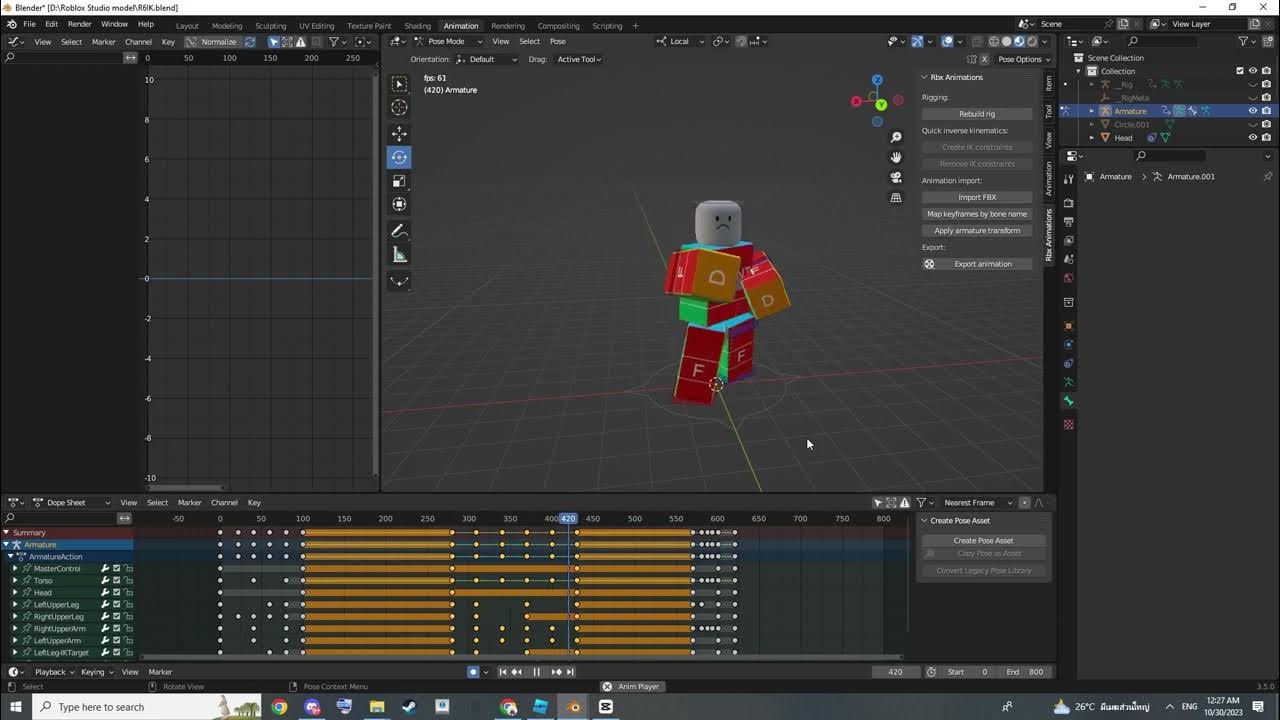Open the Render menu
Screen dimensions: 1280x720
tap(80, 24)
